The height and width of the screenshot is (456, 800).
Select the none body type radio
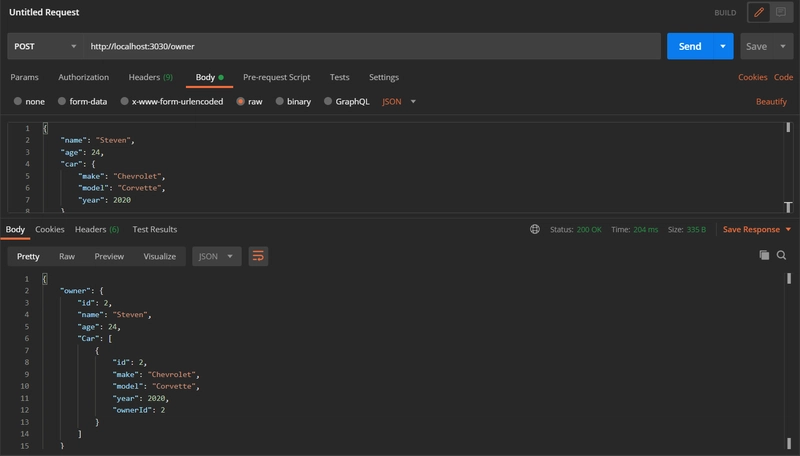pyautogui.click(x=18, y=101)
